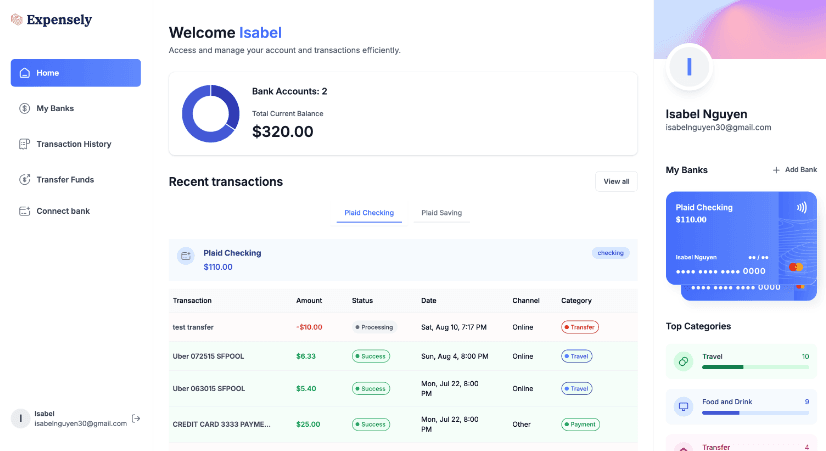This screenshot has height=451, width=826.
Task: Click the Expensely brand name
Action: [59, 19]
